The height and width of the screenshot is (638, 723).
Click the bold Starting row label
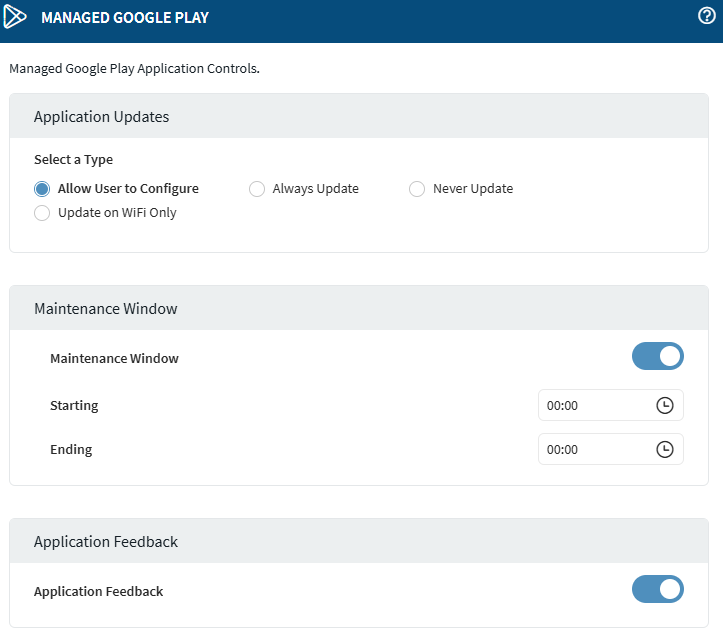click(74, 406)
